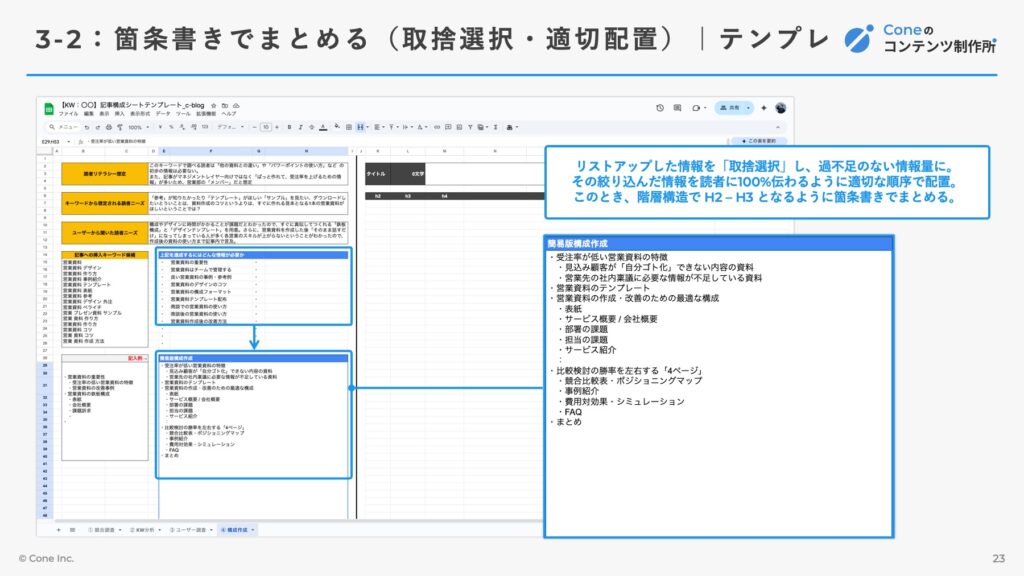Image resolution: width=1024 pixels, height=576 pixels.
Task: Click the 共有 share button
Action: [734, 108]
